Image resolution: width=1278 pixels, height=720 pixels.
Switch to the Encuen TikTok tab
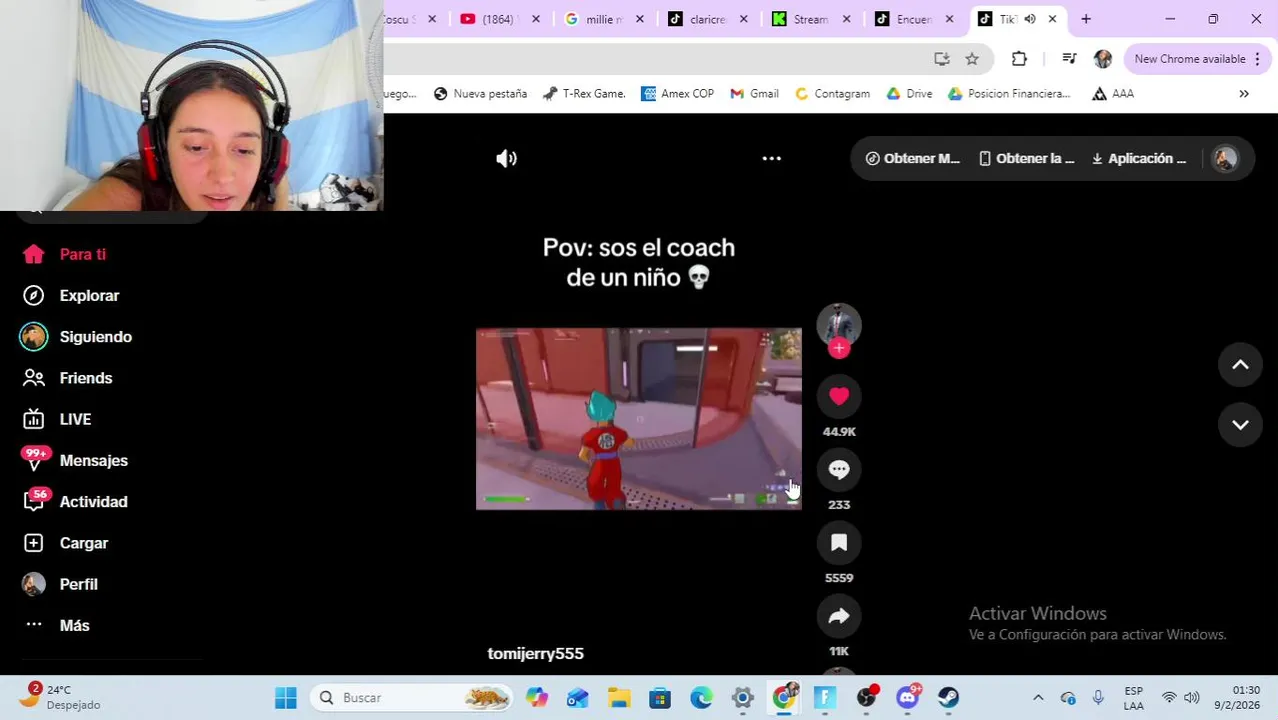pyautogui.click(x=912, y=19)
